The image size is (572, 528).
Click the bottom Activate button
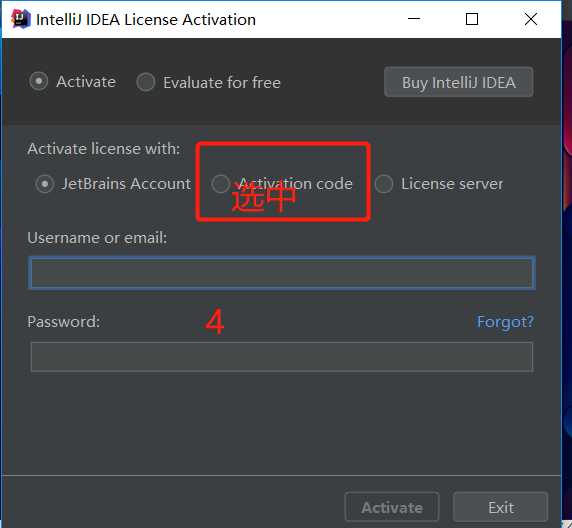pyautogui.click(x=392, y=507)
